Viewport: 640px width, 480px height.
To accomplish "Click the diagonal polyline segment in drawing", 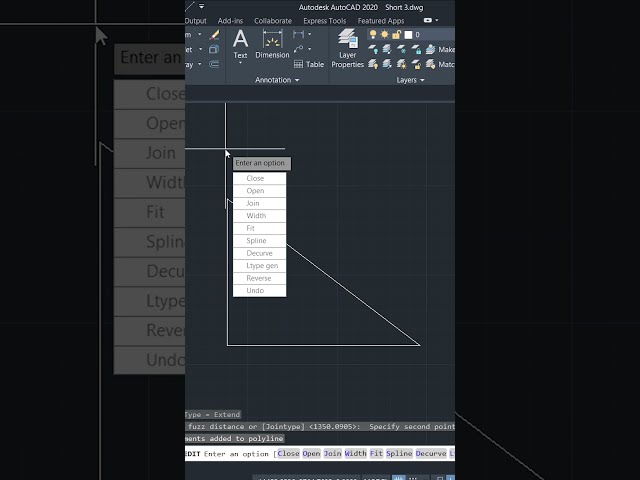I will point(353,295).
